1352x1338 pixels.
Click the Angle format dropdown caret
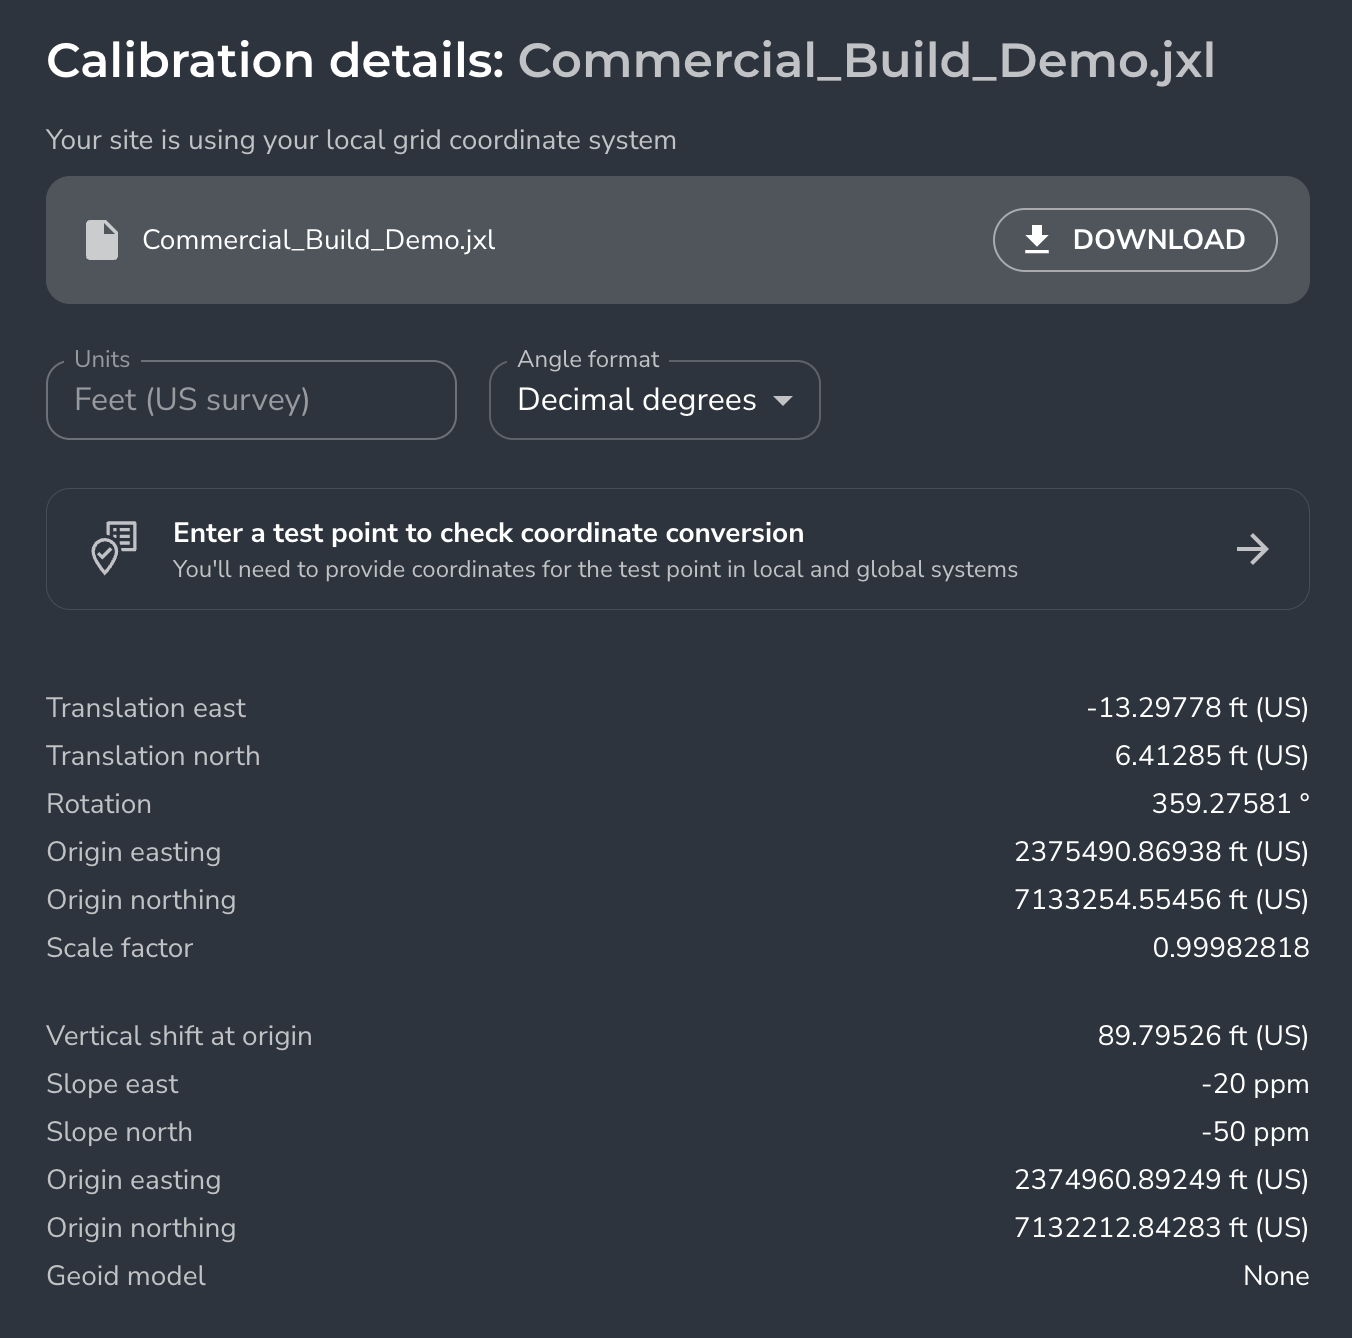[783, 401]
